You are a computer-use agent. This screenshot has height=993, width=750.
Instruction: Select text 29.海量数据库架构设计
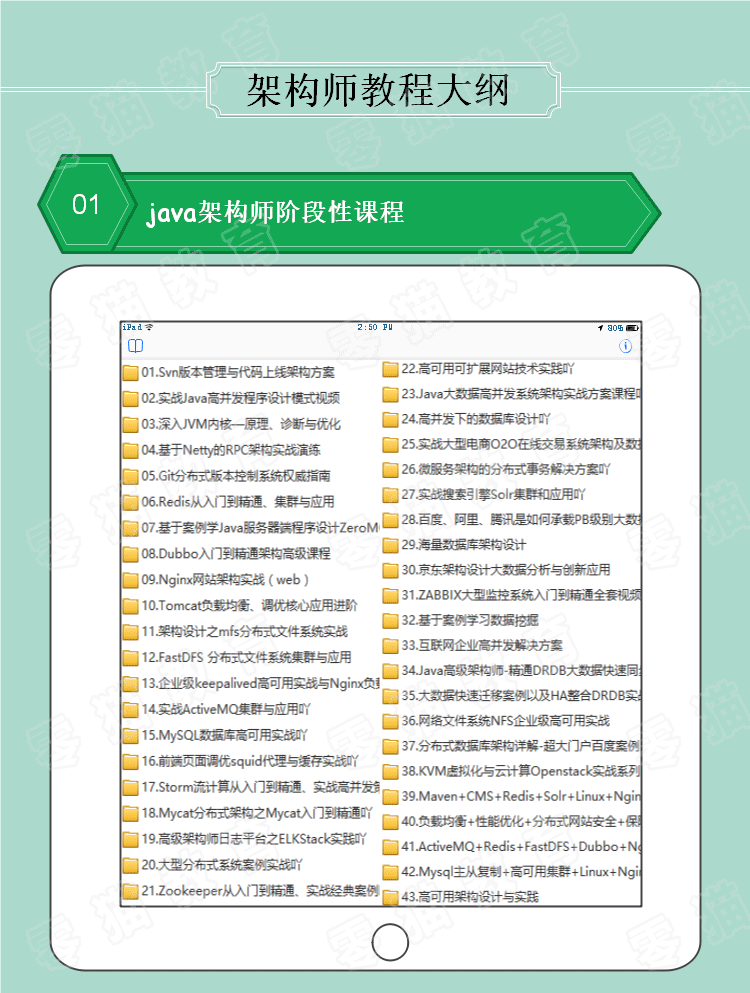[464, 545]
